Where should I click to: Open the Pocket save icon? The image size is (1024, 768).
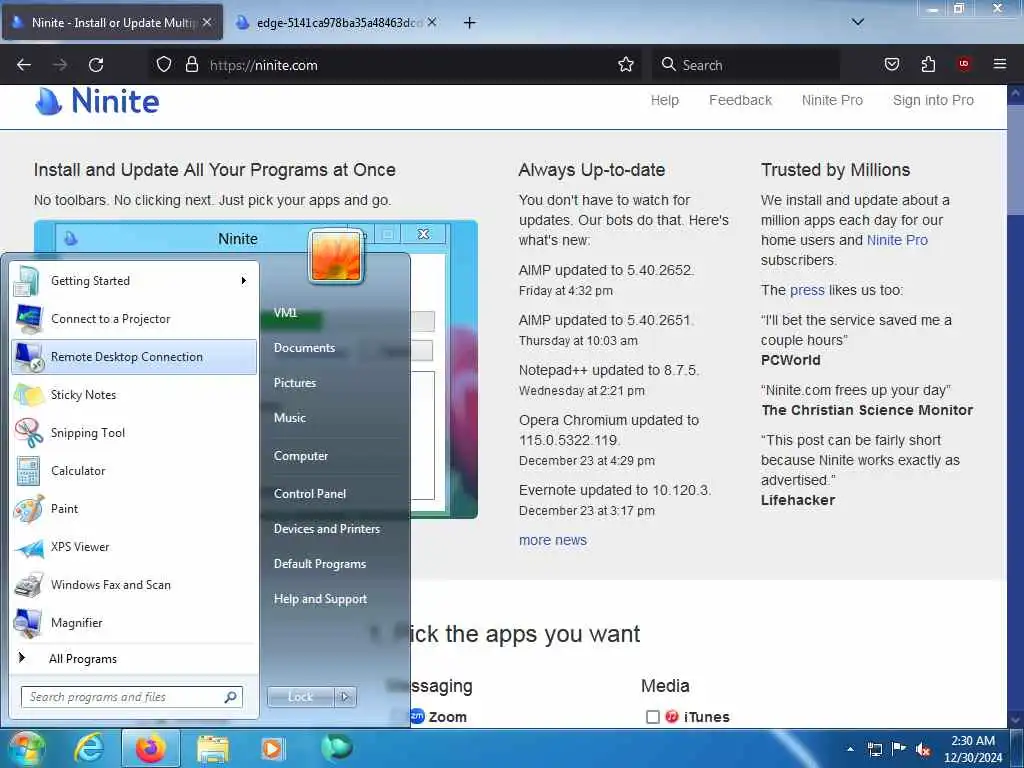[x=892, y=65]
